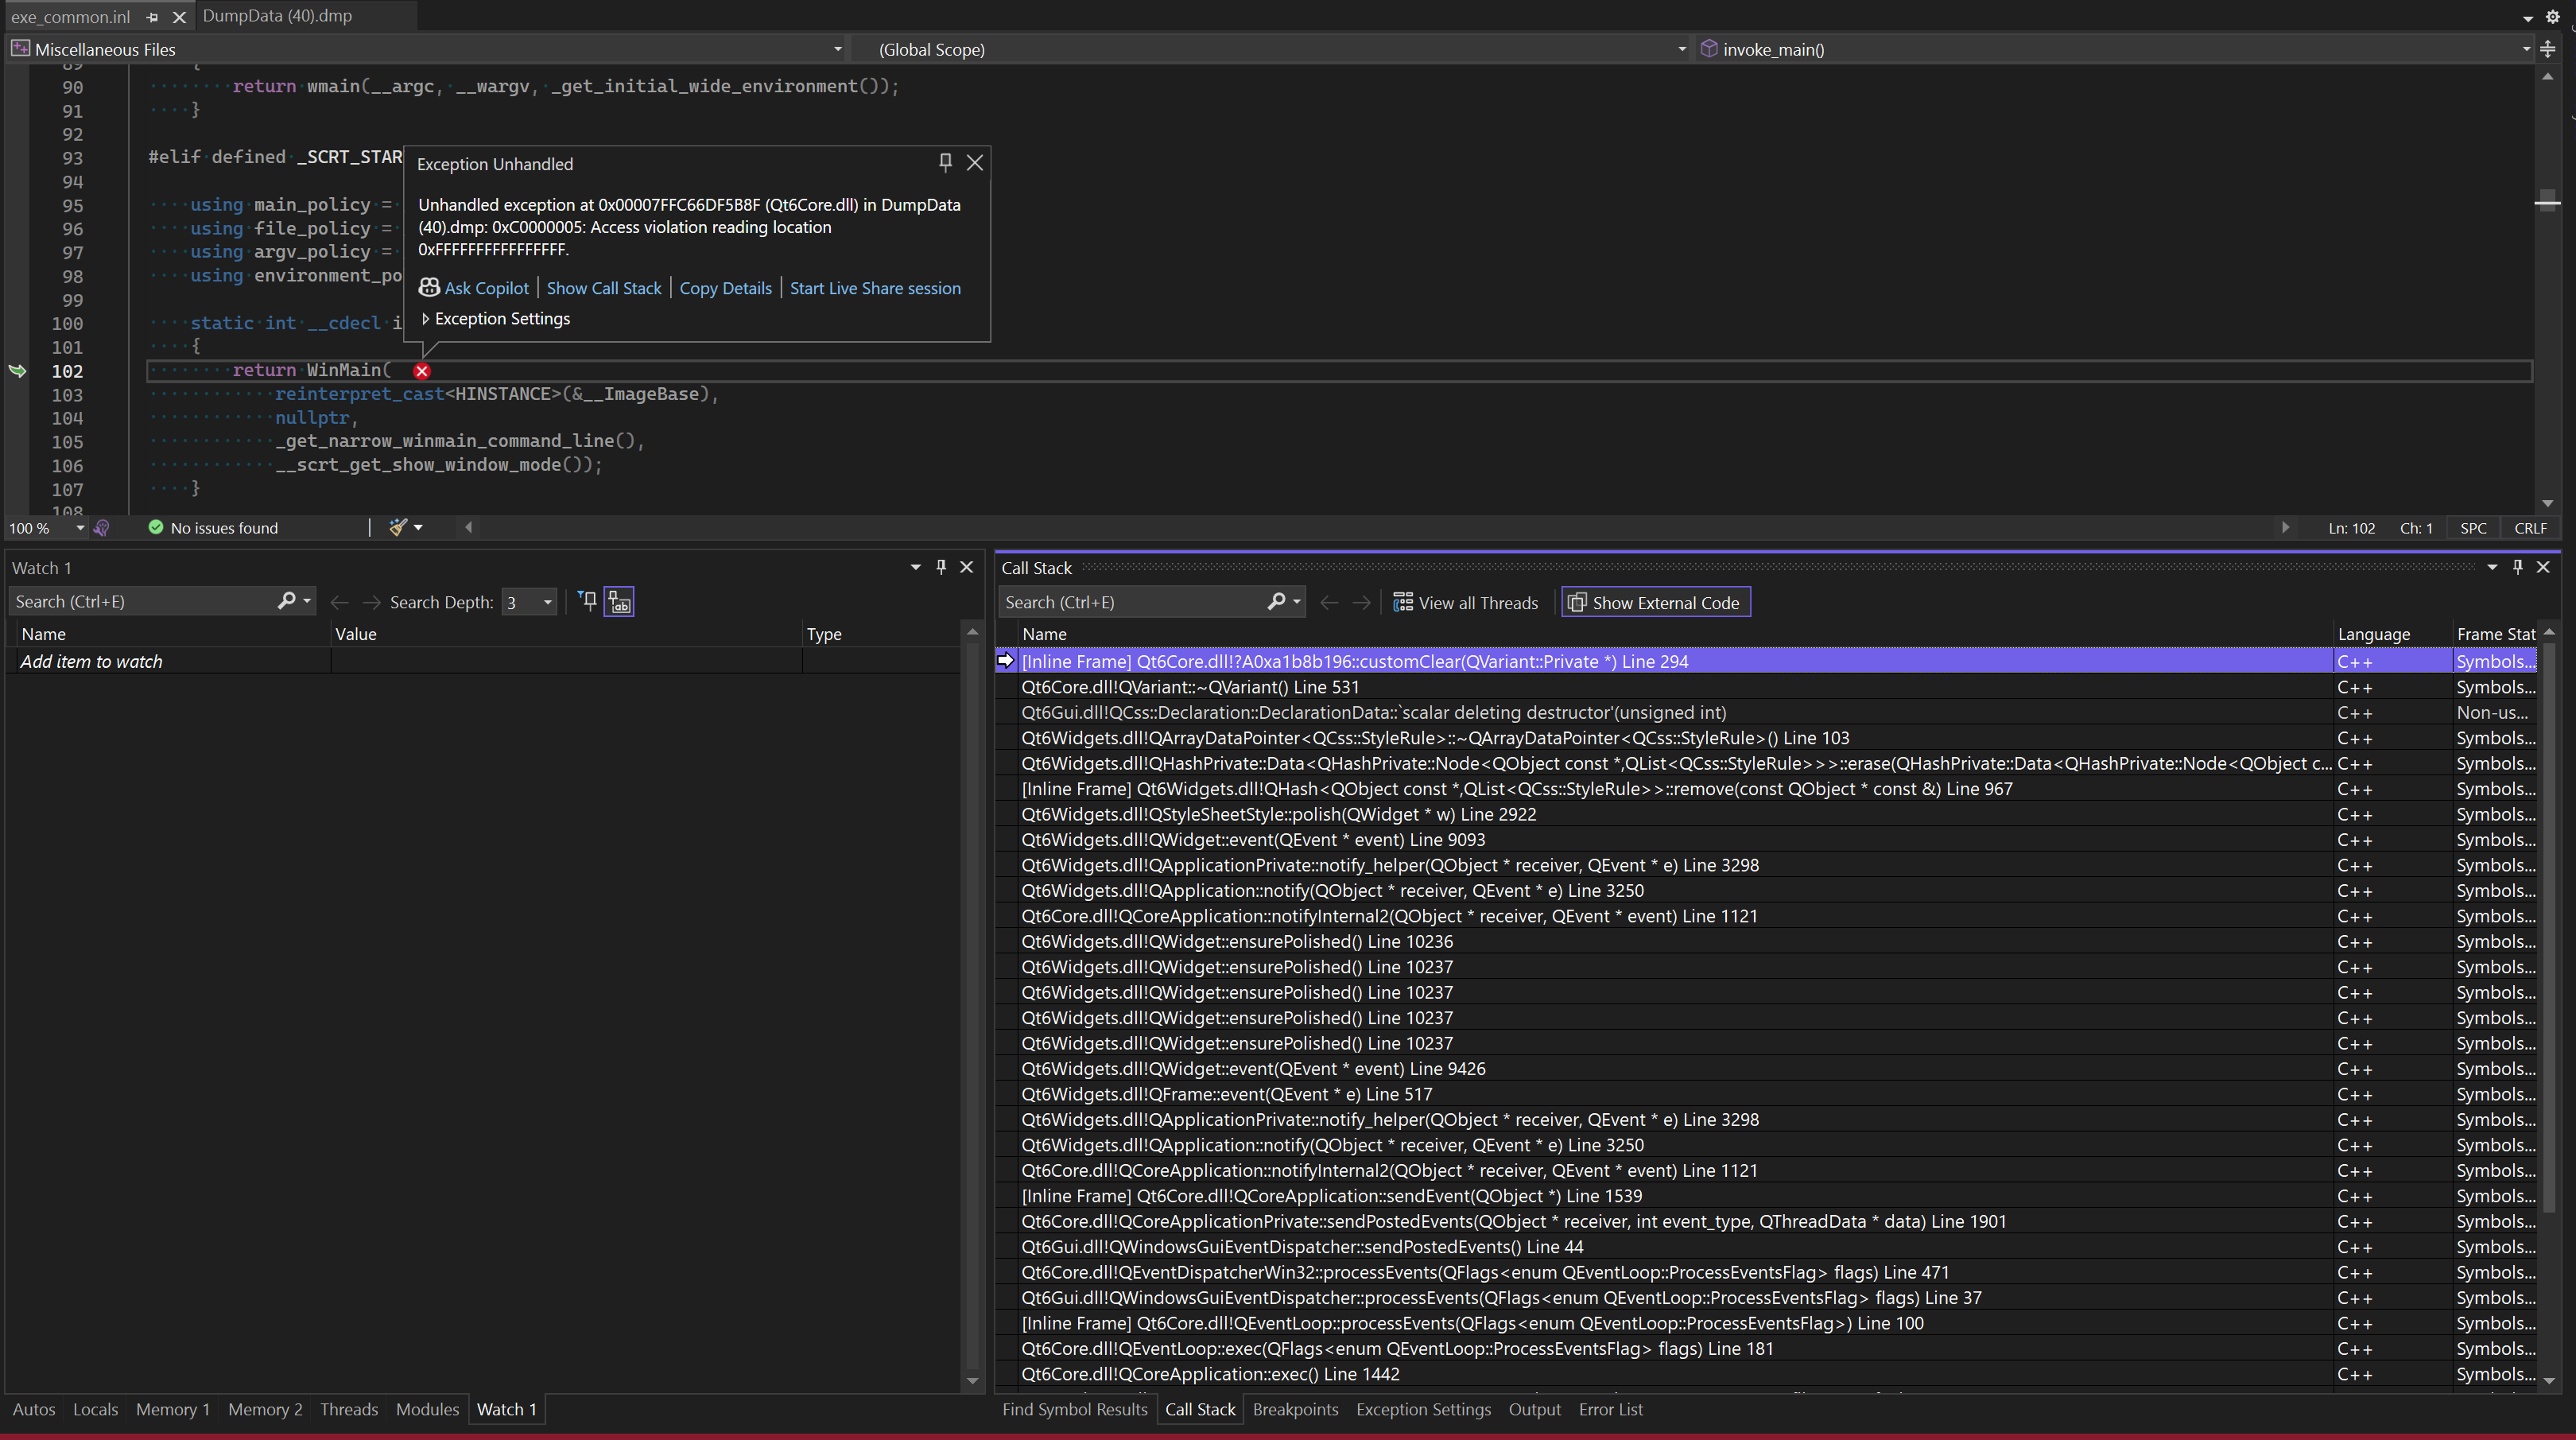Open the code cleanup brush dropdown
Image resolution: width=2576 pixels, height=1440 pixels.
(x=418, y=528)
